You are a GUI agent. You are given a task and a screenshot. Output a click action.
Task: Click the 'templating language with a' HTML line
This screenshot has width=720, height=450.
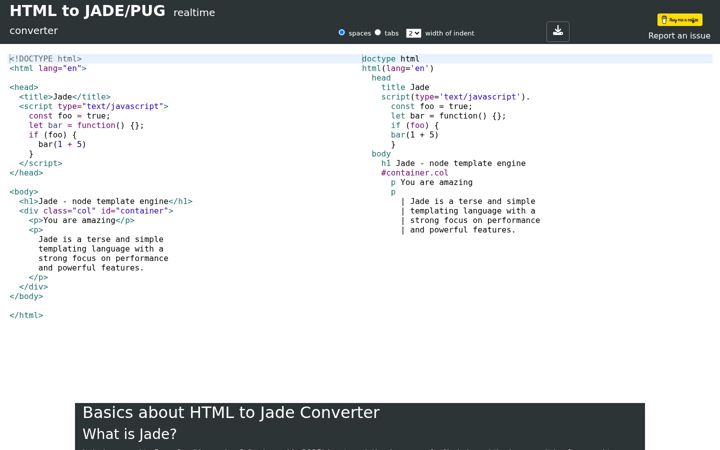tap(101, 249)
